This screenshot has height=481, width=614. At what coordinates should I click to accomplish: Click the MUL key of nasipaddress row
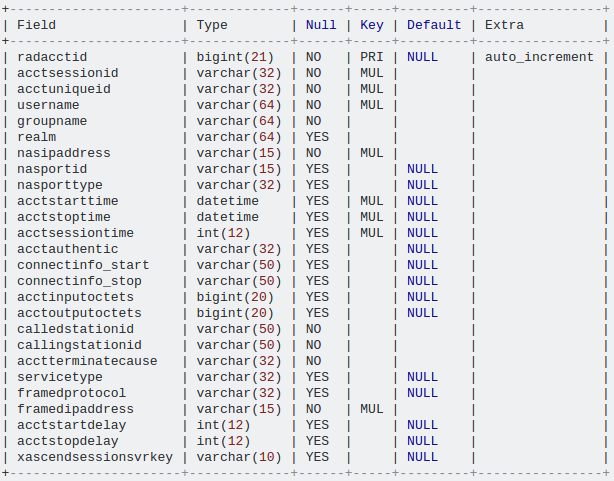(x=372, y=153)
